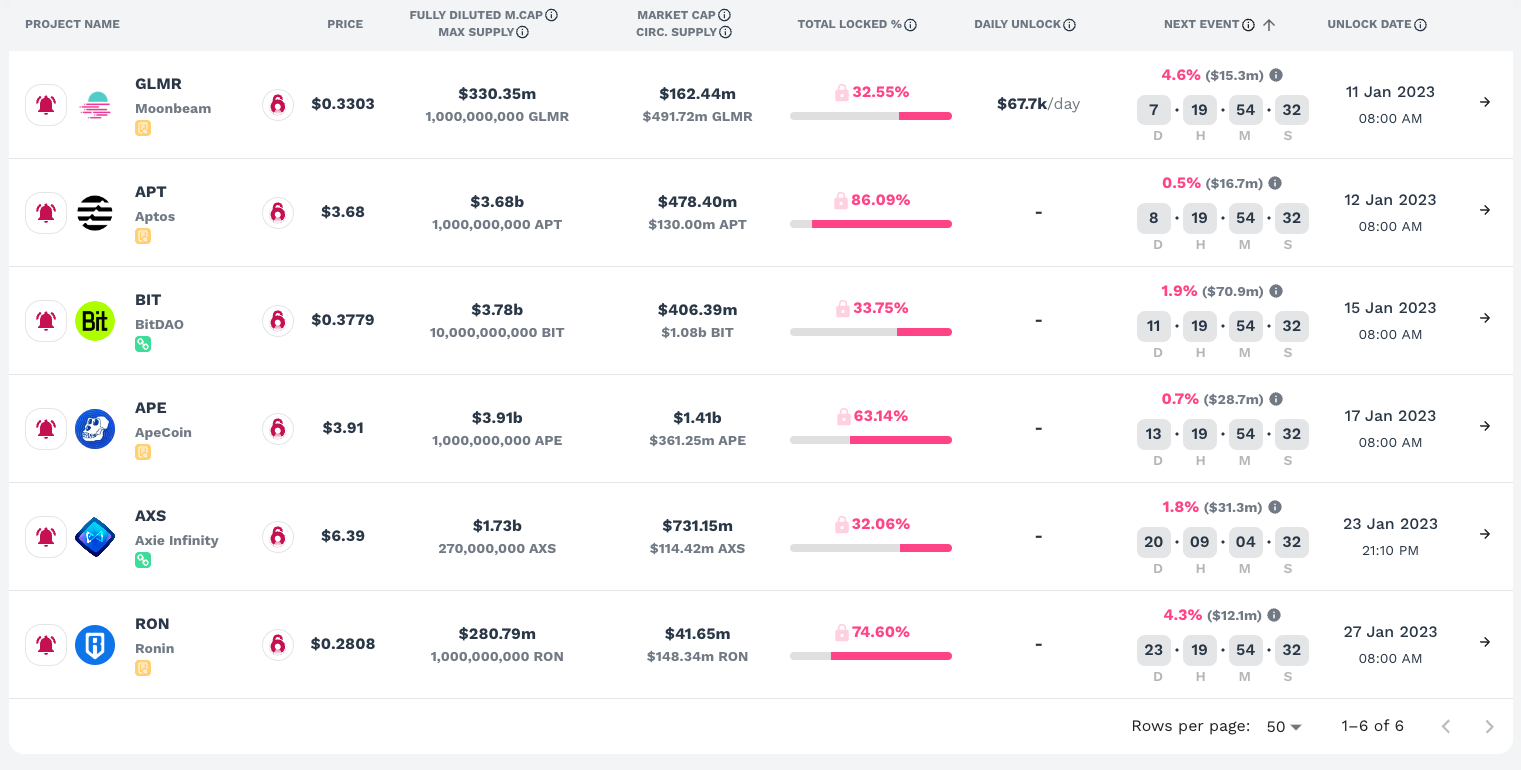Click the PROJECT NAME column header
The width and height of the screenshot is (1521, 770).
(x=72, y=23)
